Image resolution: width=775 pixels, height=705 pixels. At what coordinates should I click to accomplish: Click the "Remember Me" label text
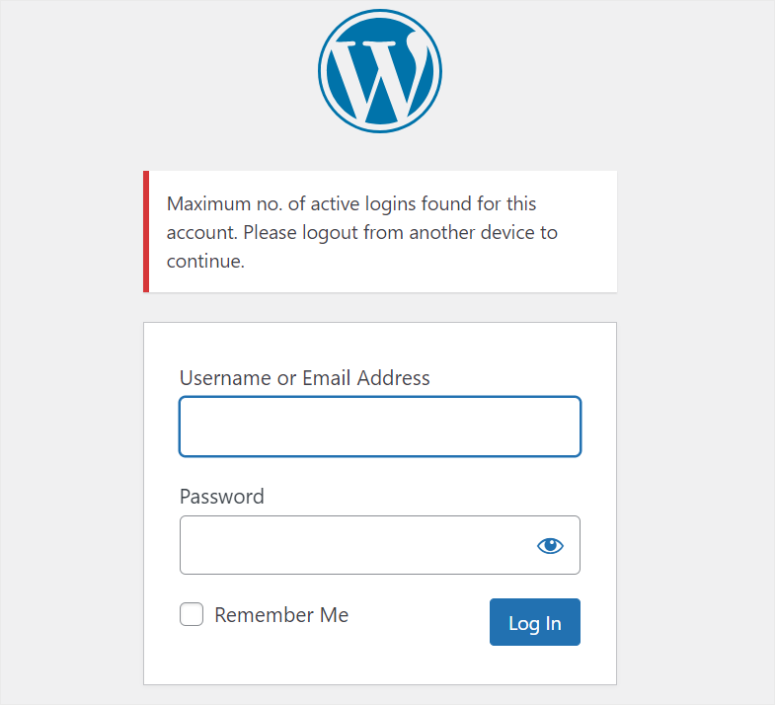(281, 615)
